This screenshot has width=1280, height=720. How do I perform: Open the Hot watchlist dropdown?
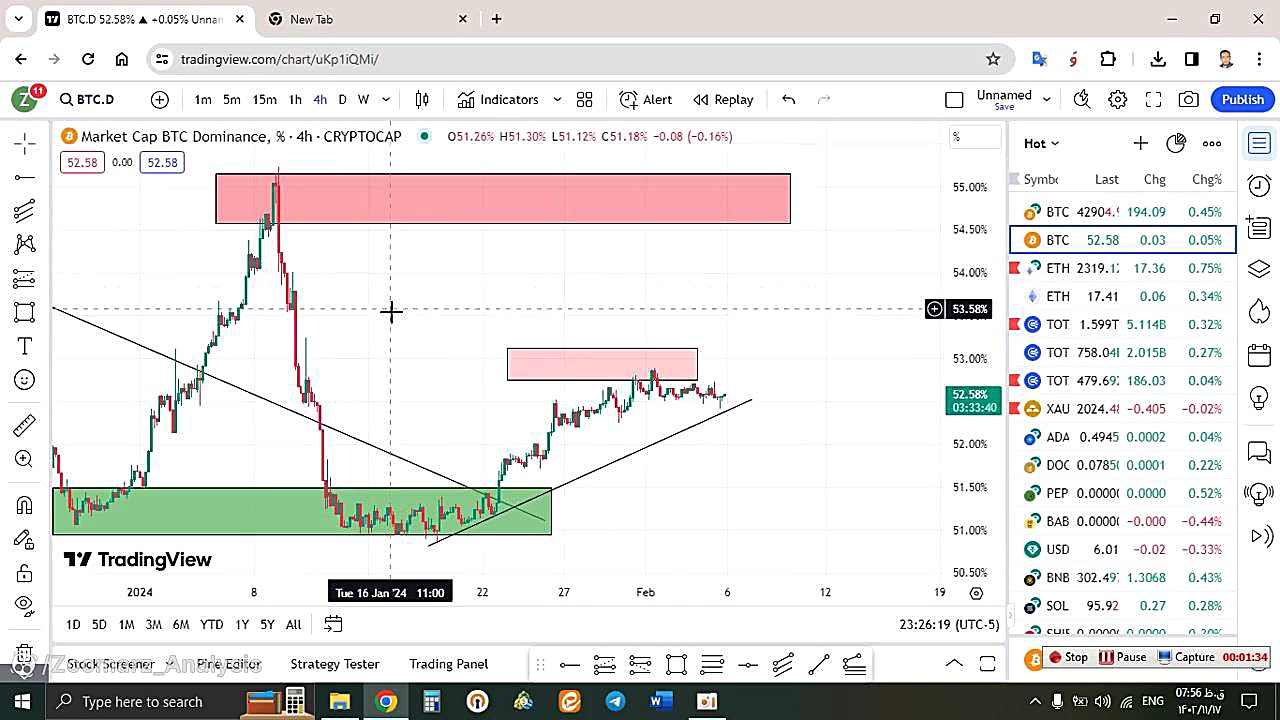pos(1041,143)
